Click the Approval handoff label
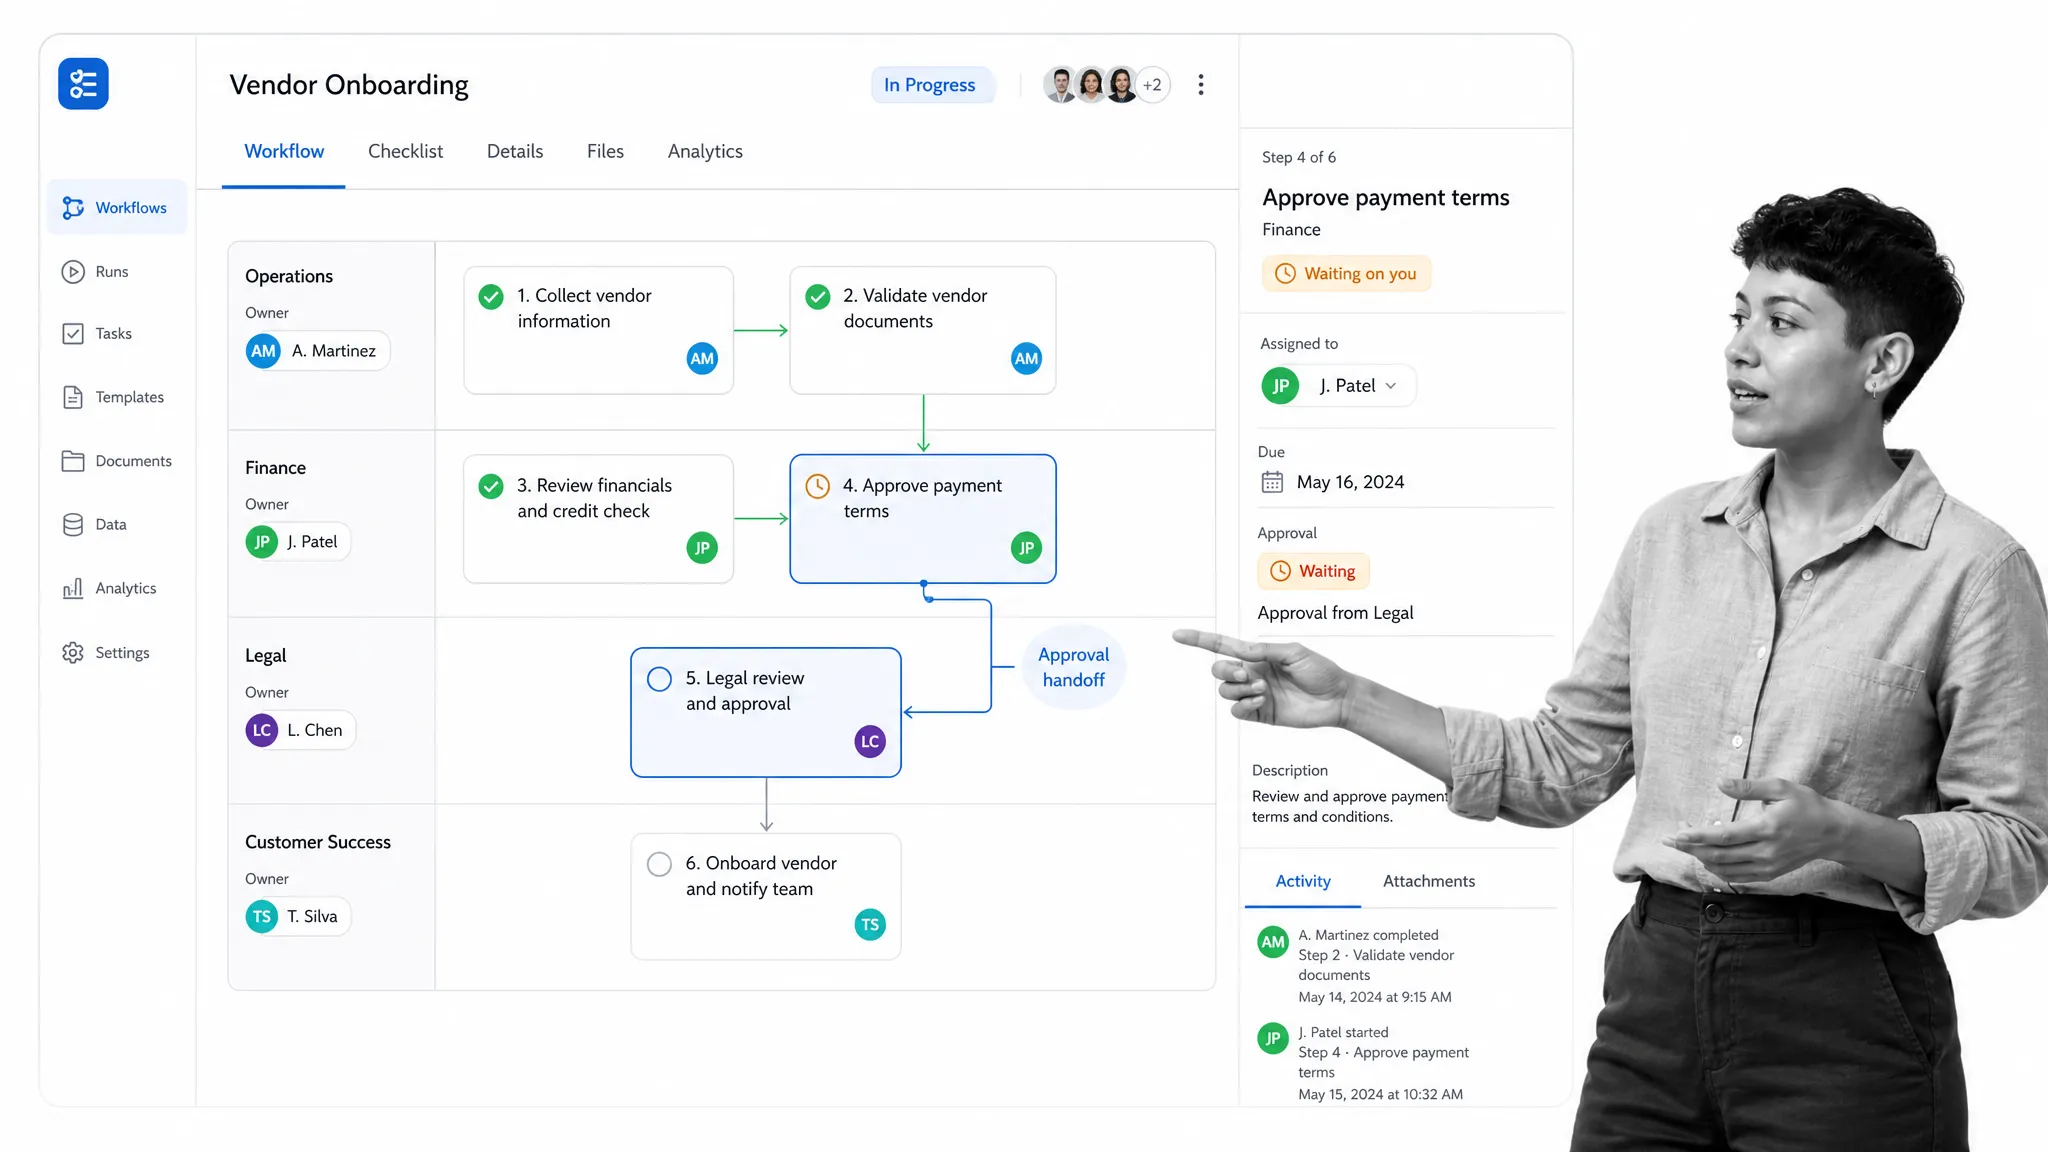Image resolution: width=2048 pixels, height=1152 pixels. pyautogui.click(x=1073, y=667)
